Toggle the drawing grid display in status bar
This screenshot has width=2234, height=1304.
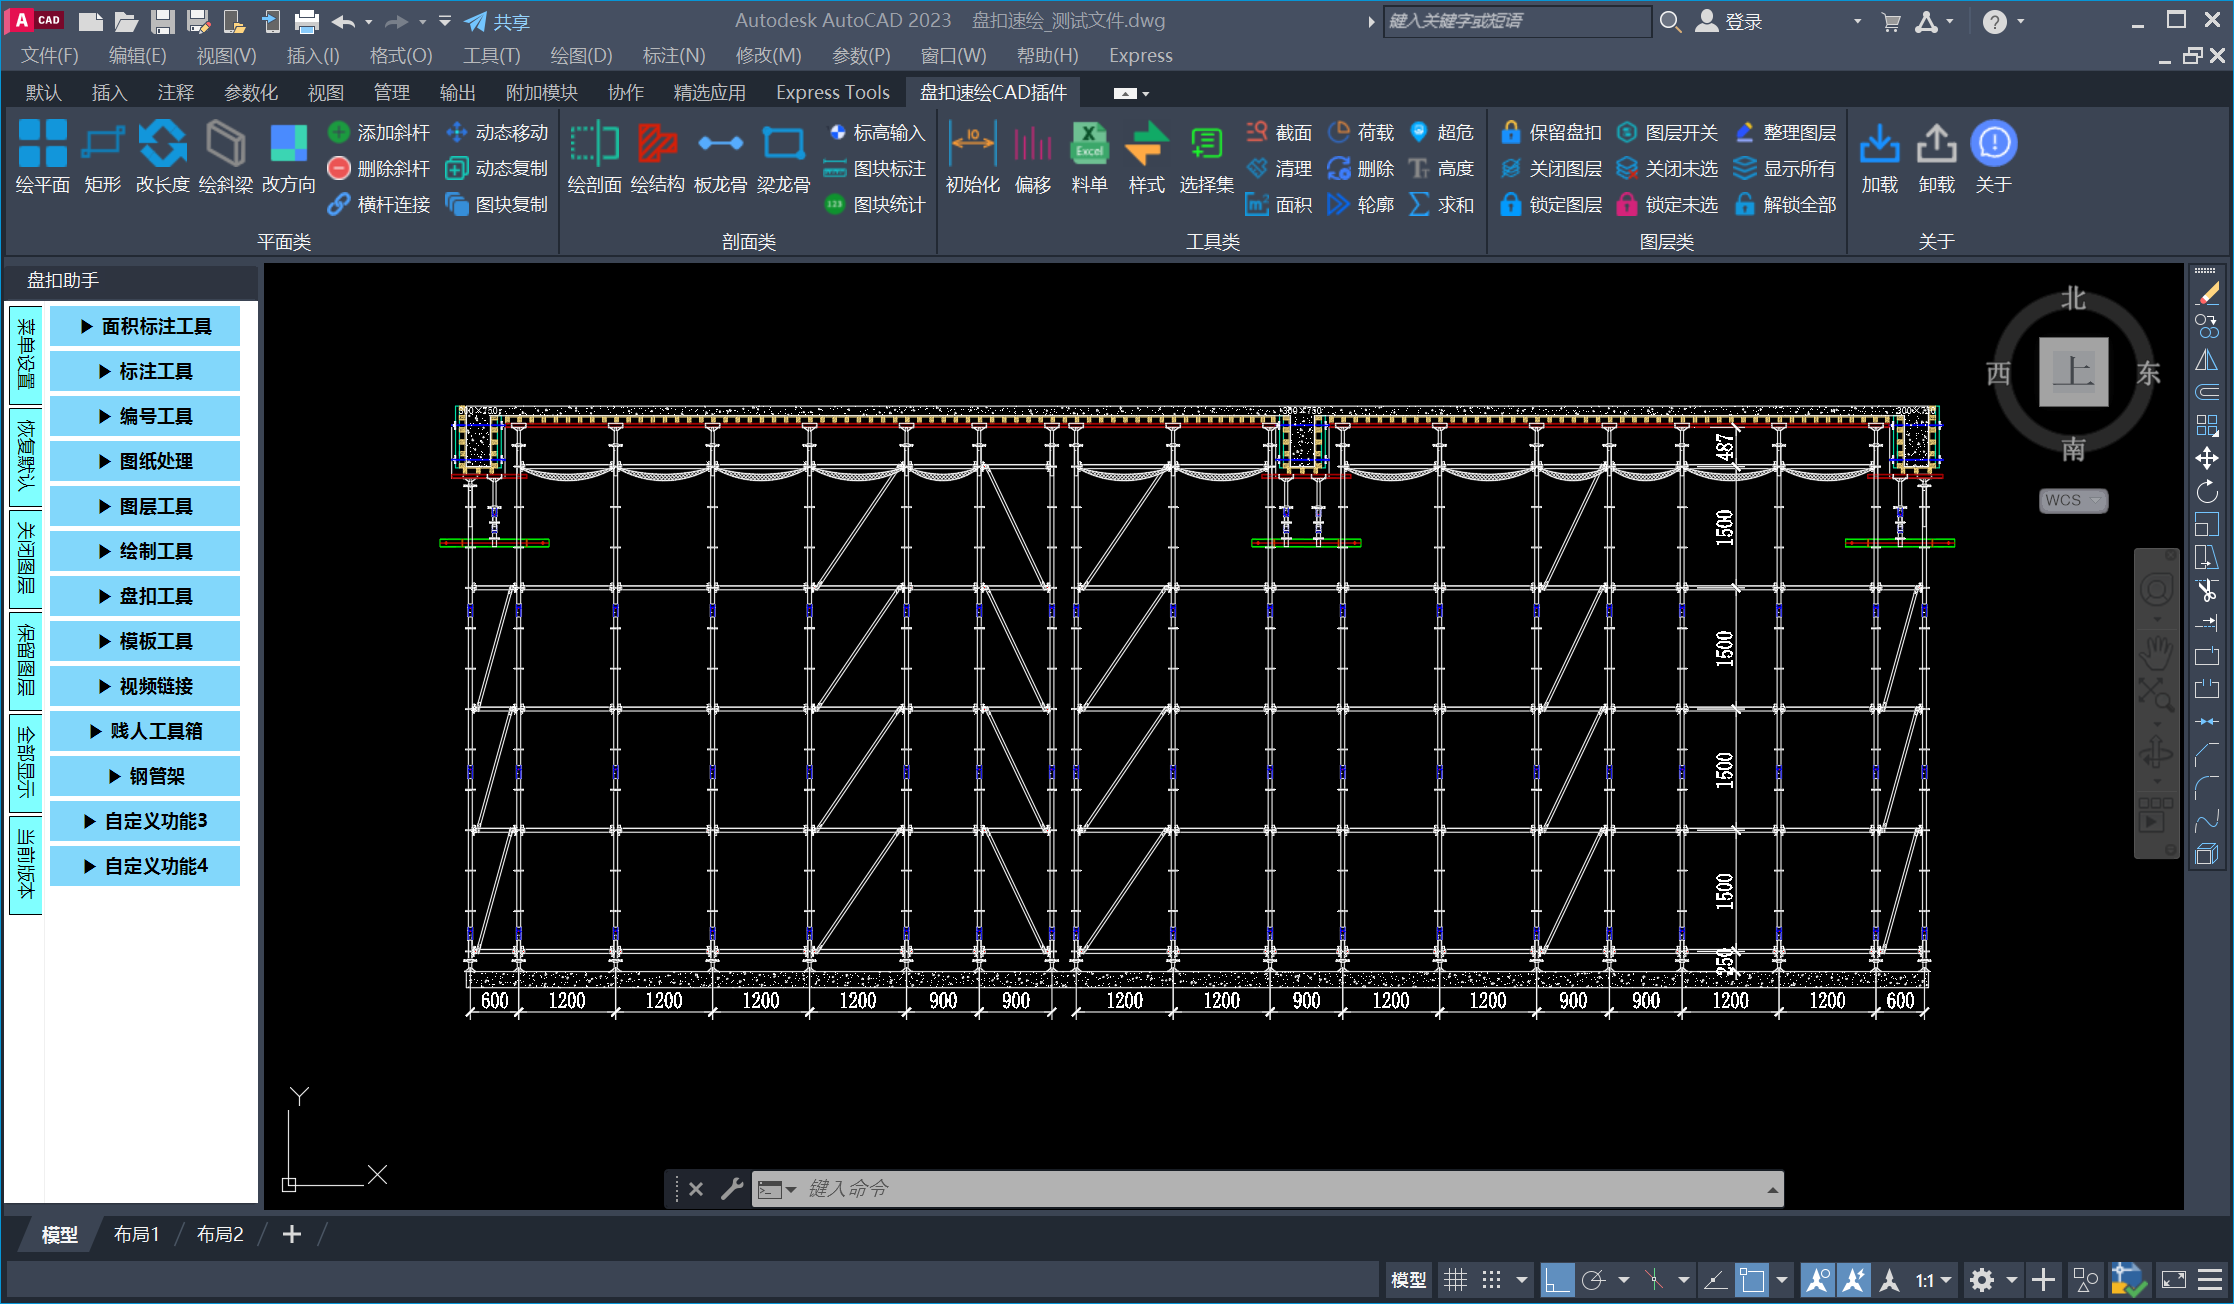tap(1456, 1280)
